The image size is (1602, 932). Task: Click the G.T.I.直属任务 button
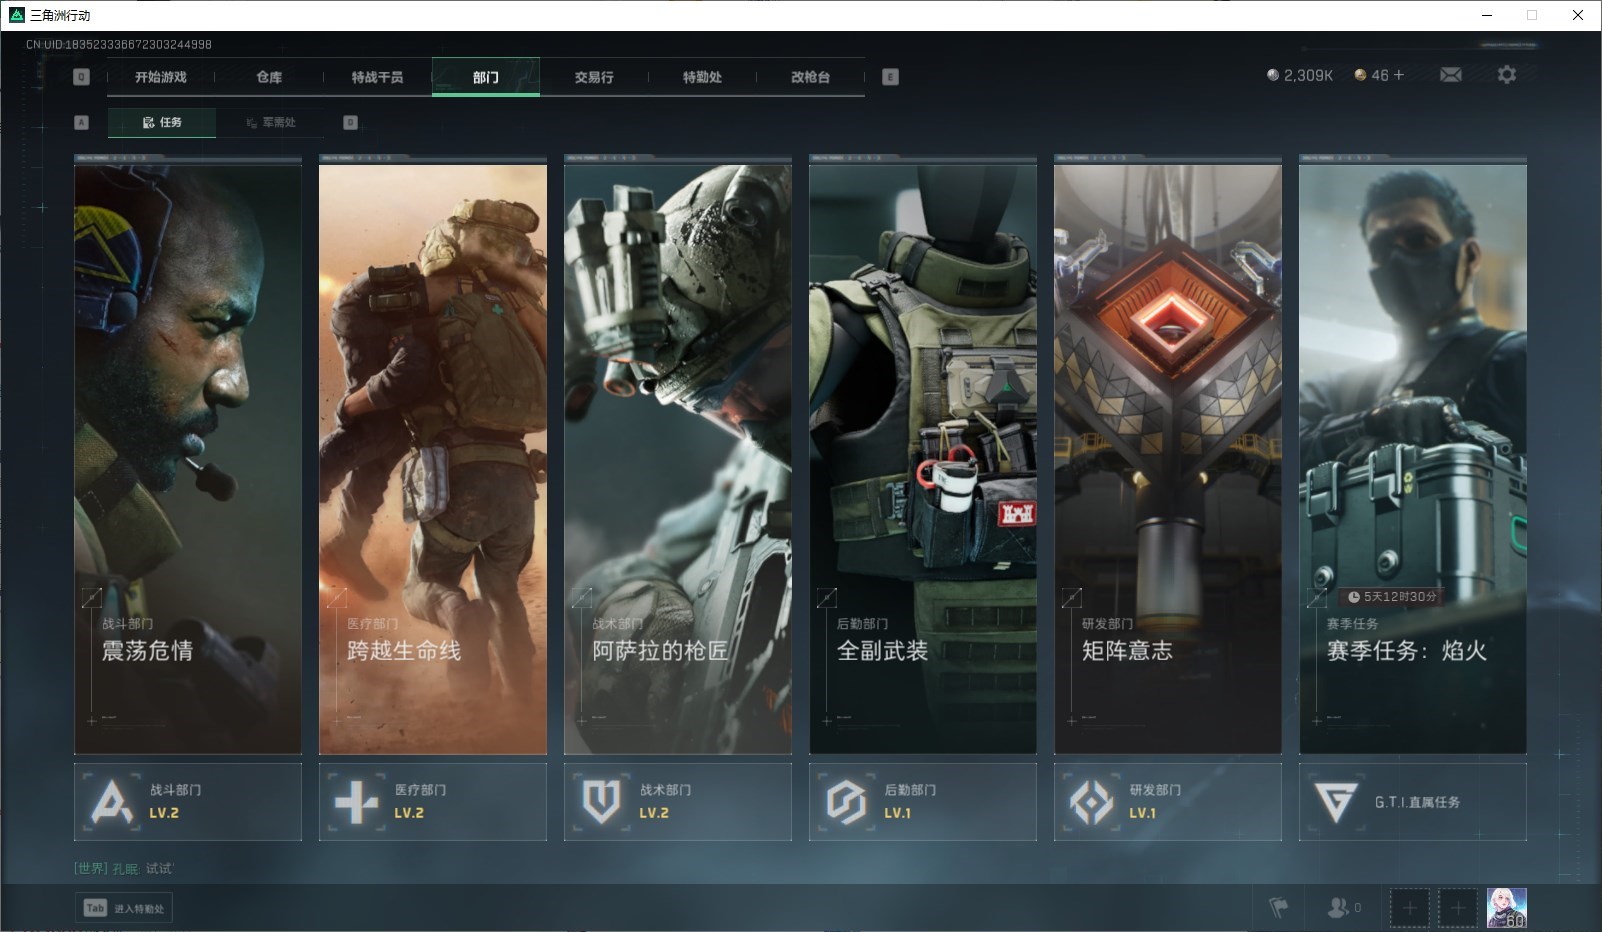tap(1413, 802)
